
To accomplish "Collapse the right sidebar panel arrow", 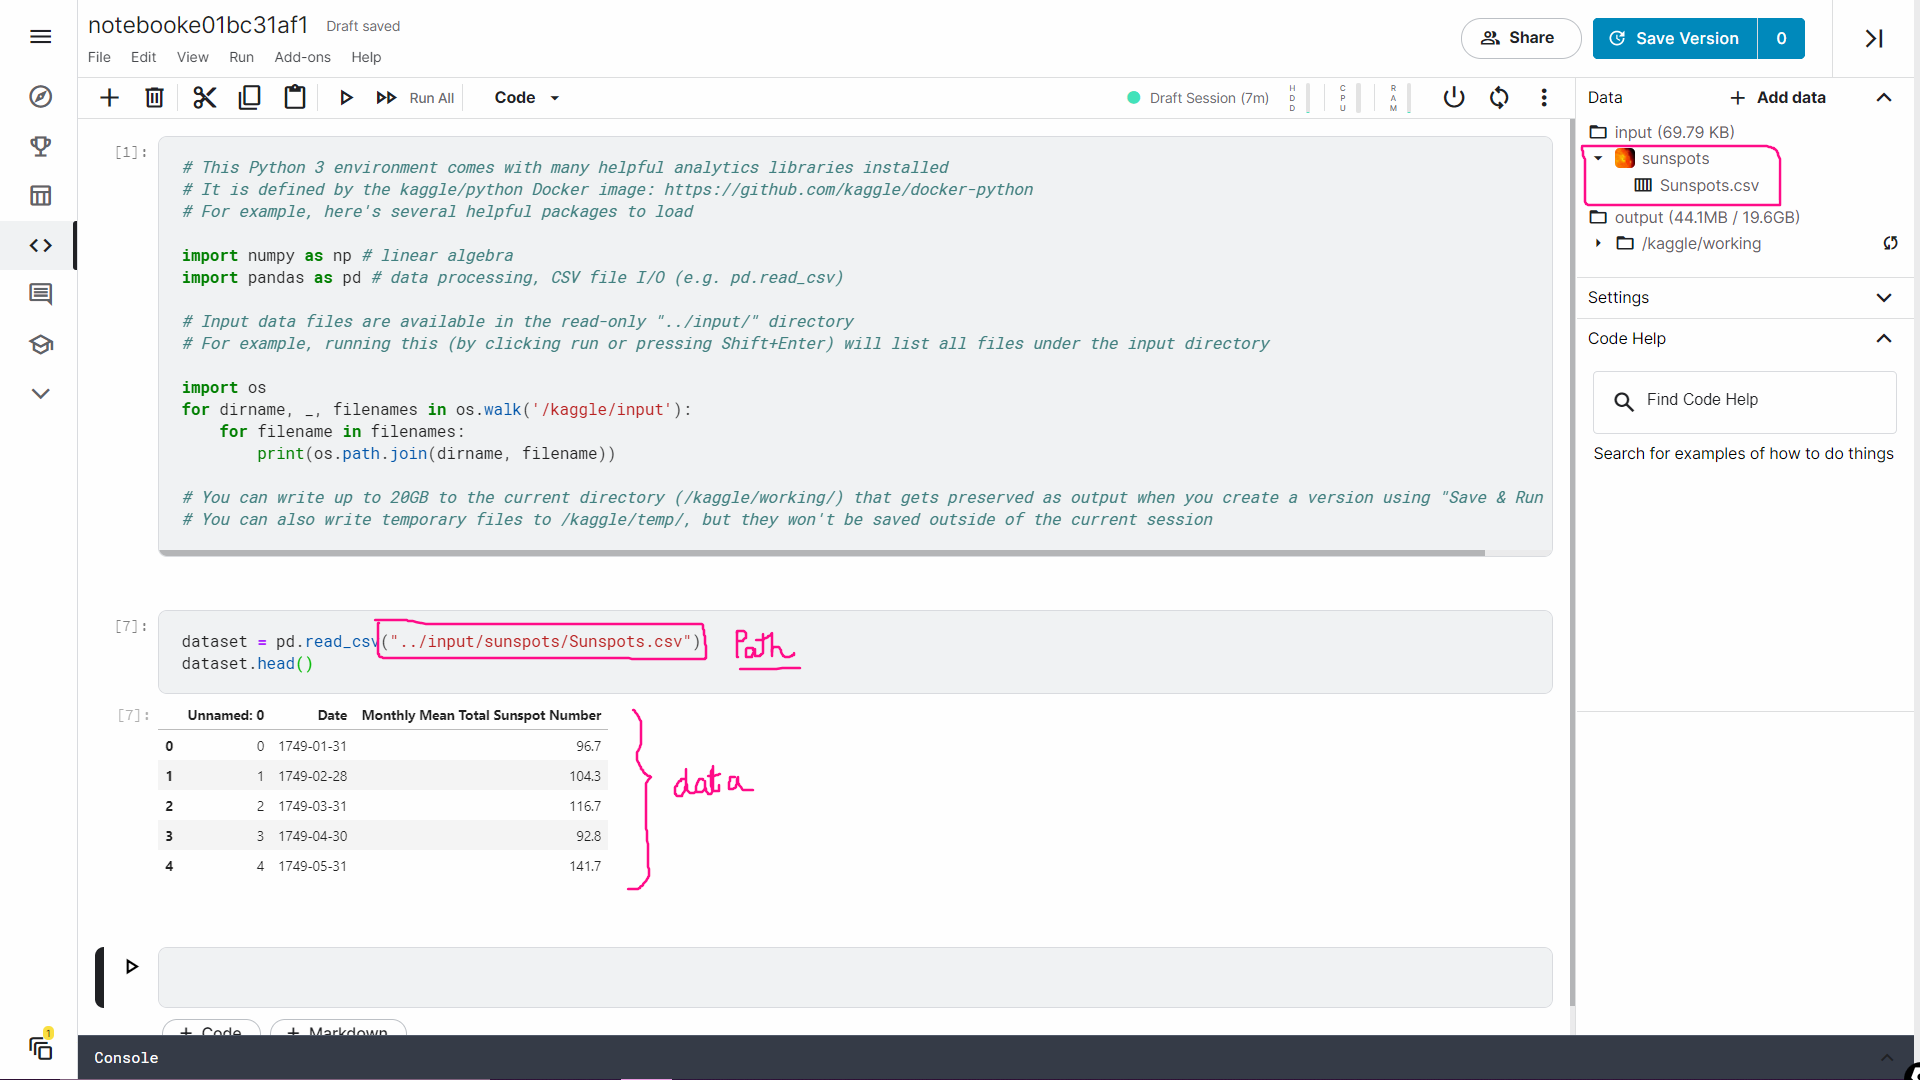I will (x=1874, y=38).
